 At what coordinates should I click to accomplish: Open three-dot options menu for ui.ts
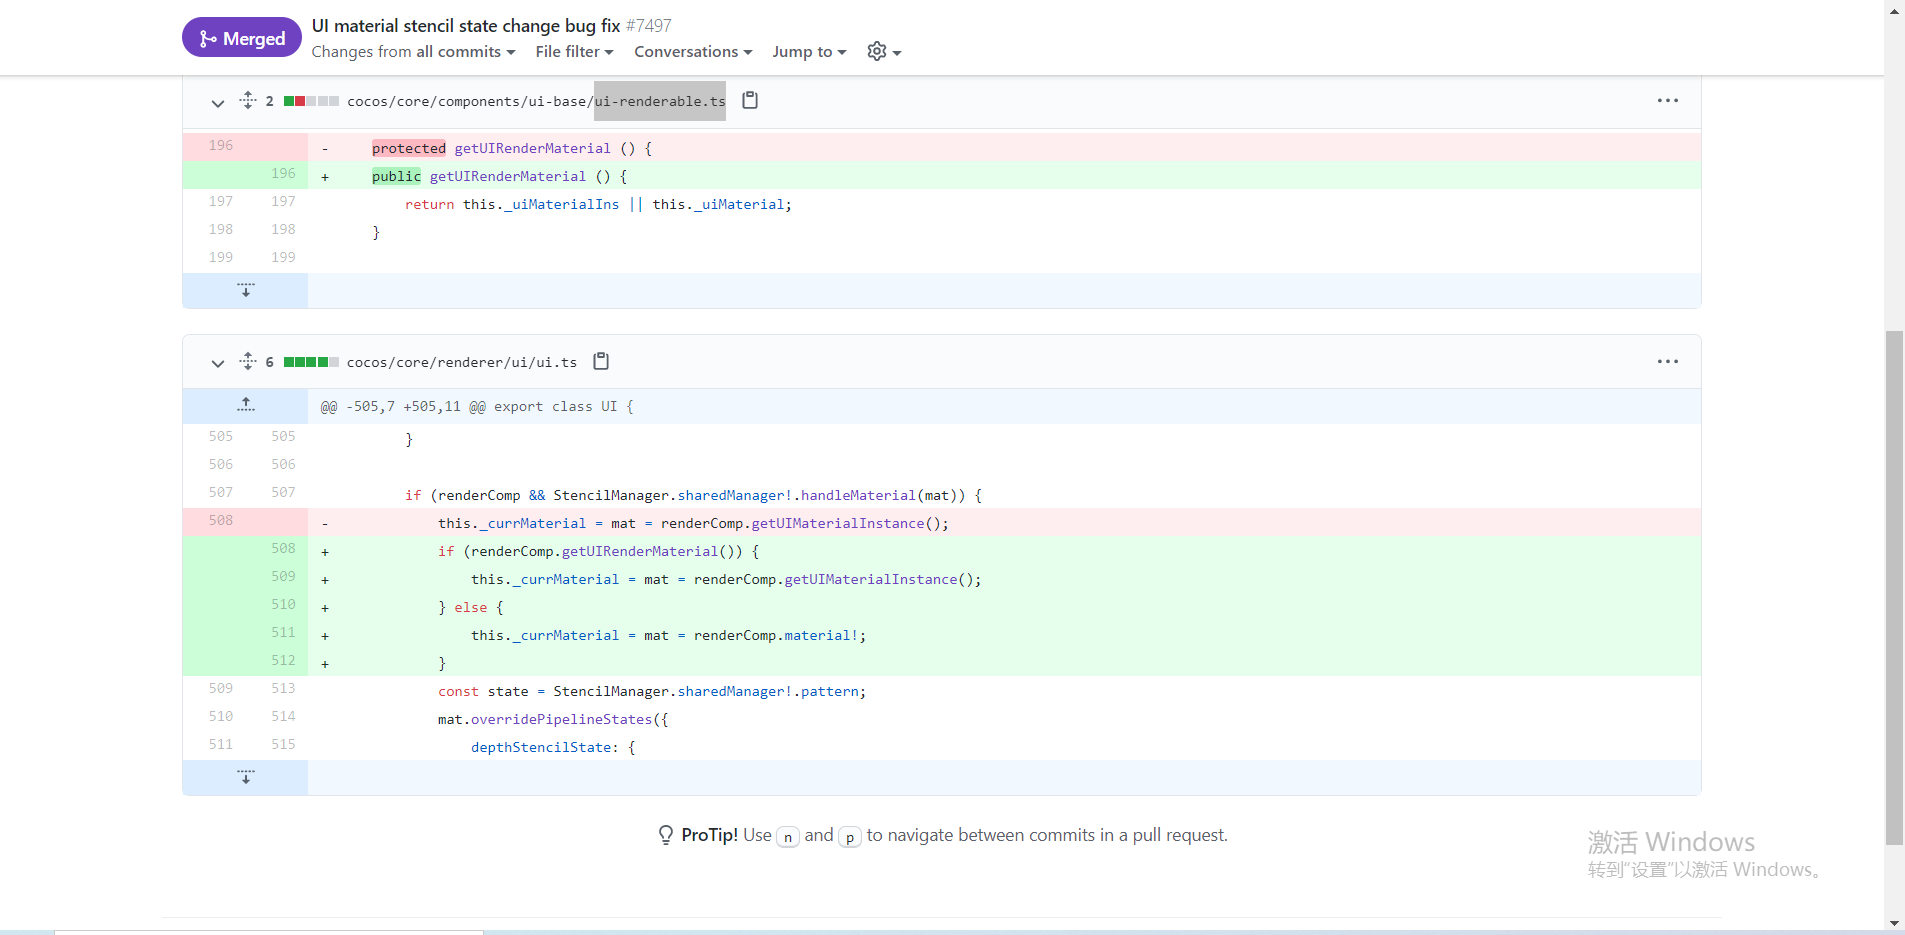(x=1667, y=361)
